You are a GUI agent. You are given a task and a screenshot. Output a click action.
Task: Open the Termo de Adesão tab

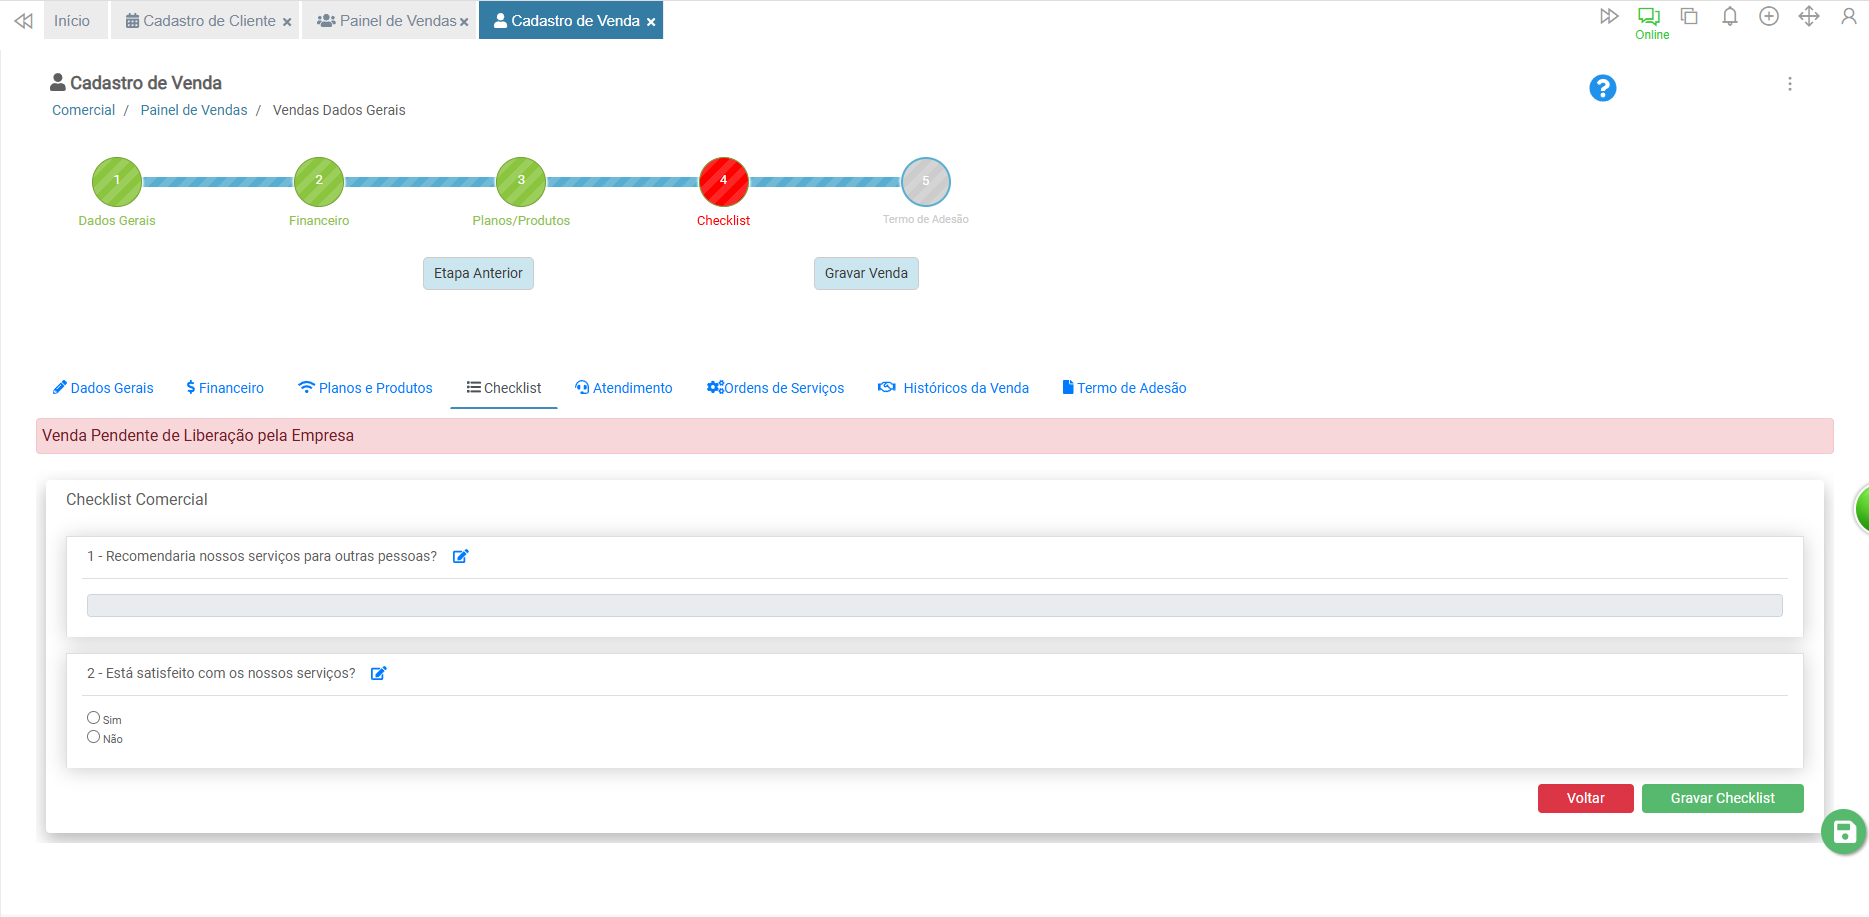1124,388
